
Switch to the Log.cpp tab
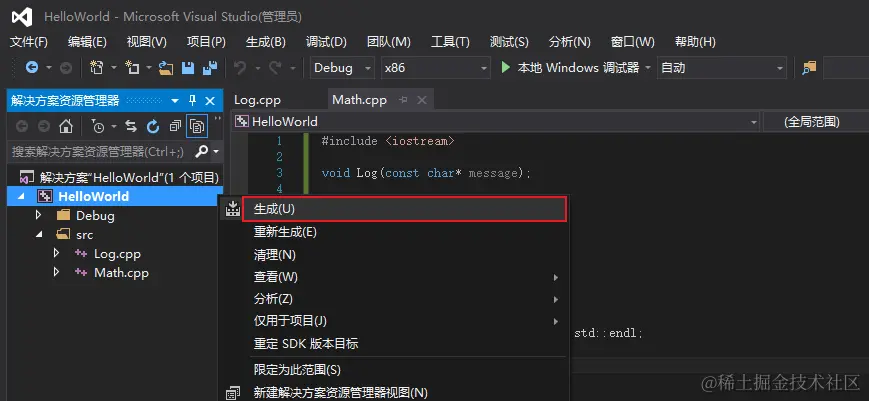tap(257, 100)
